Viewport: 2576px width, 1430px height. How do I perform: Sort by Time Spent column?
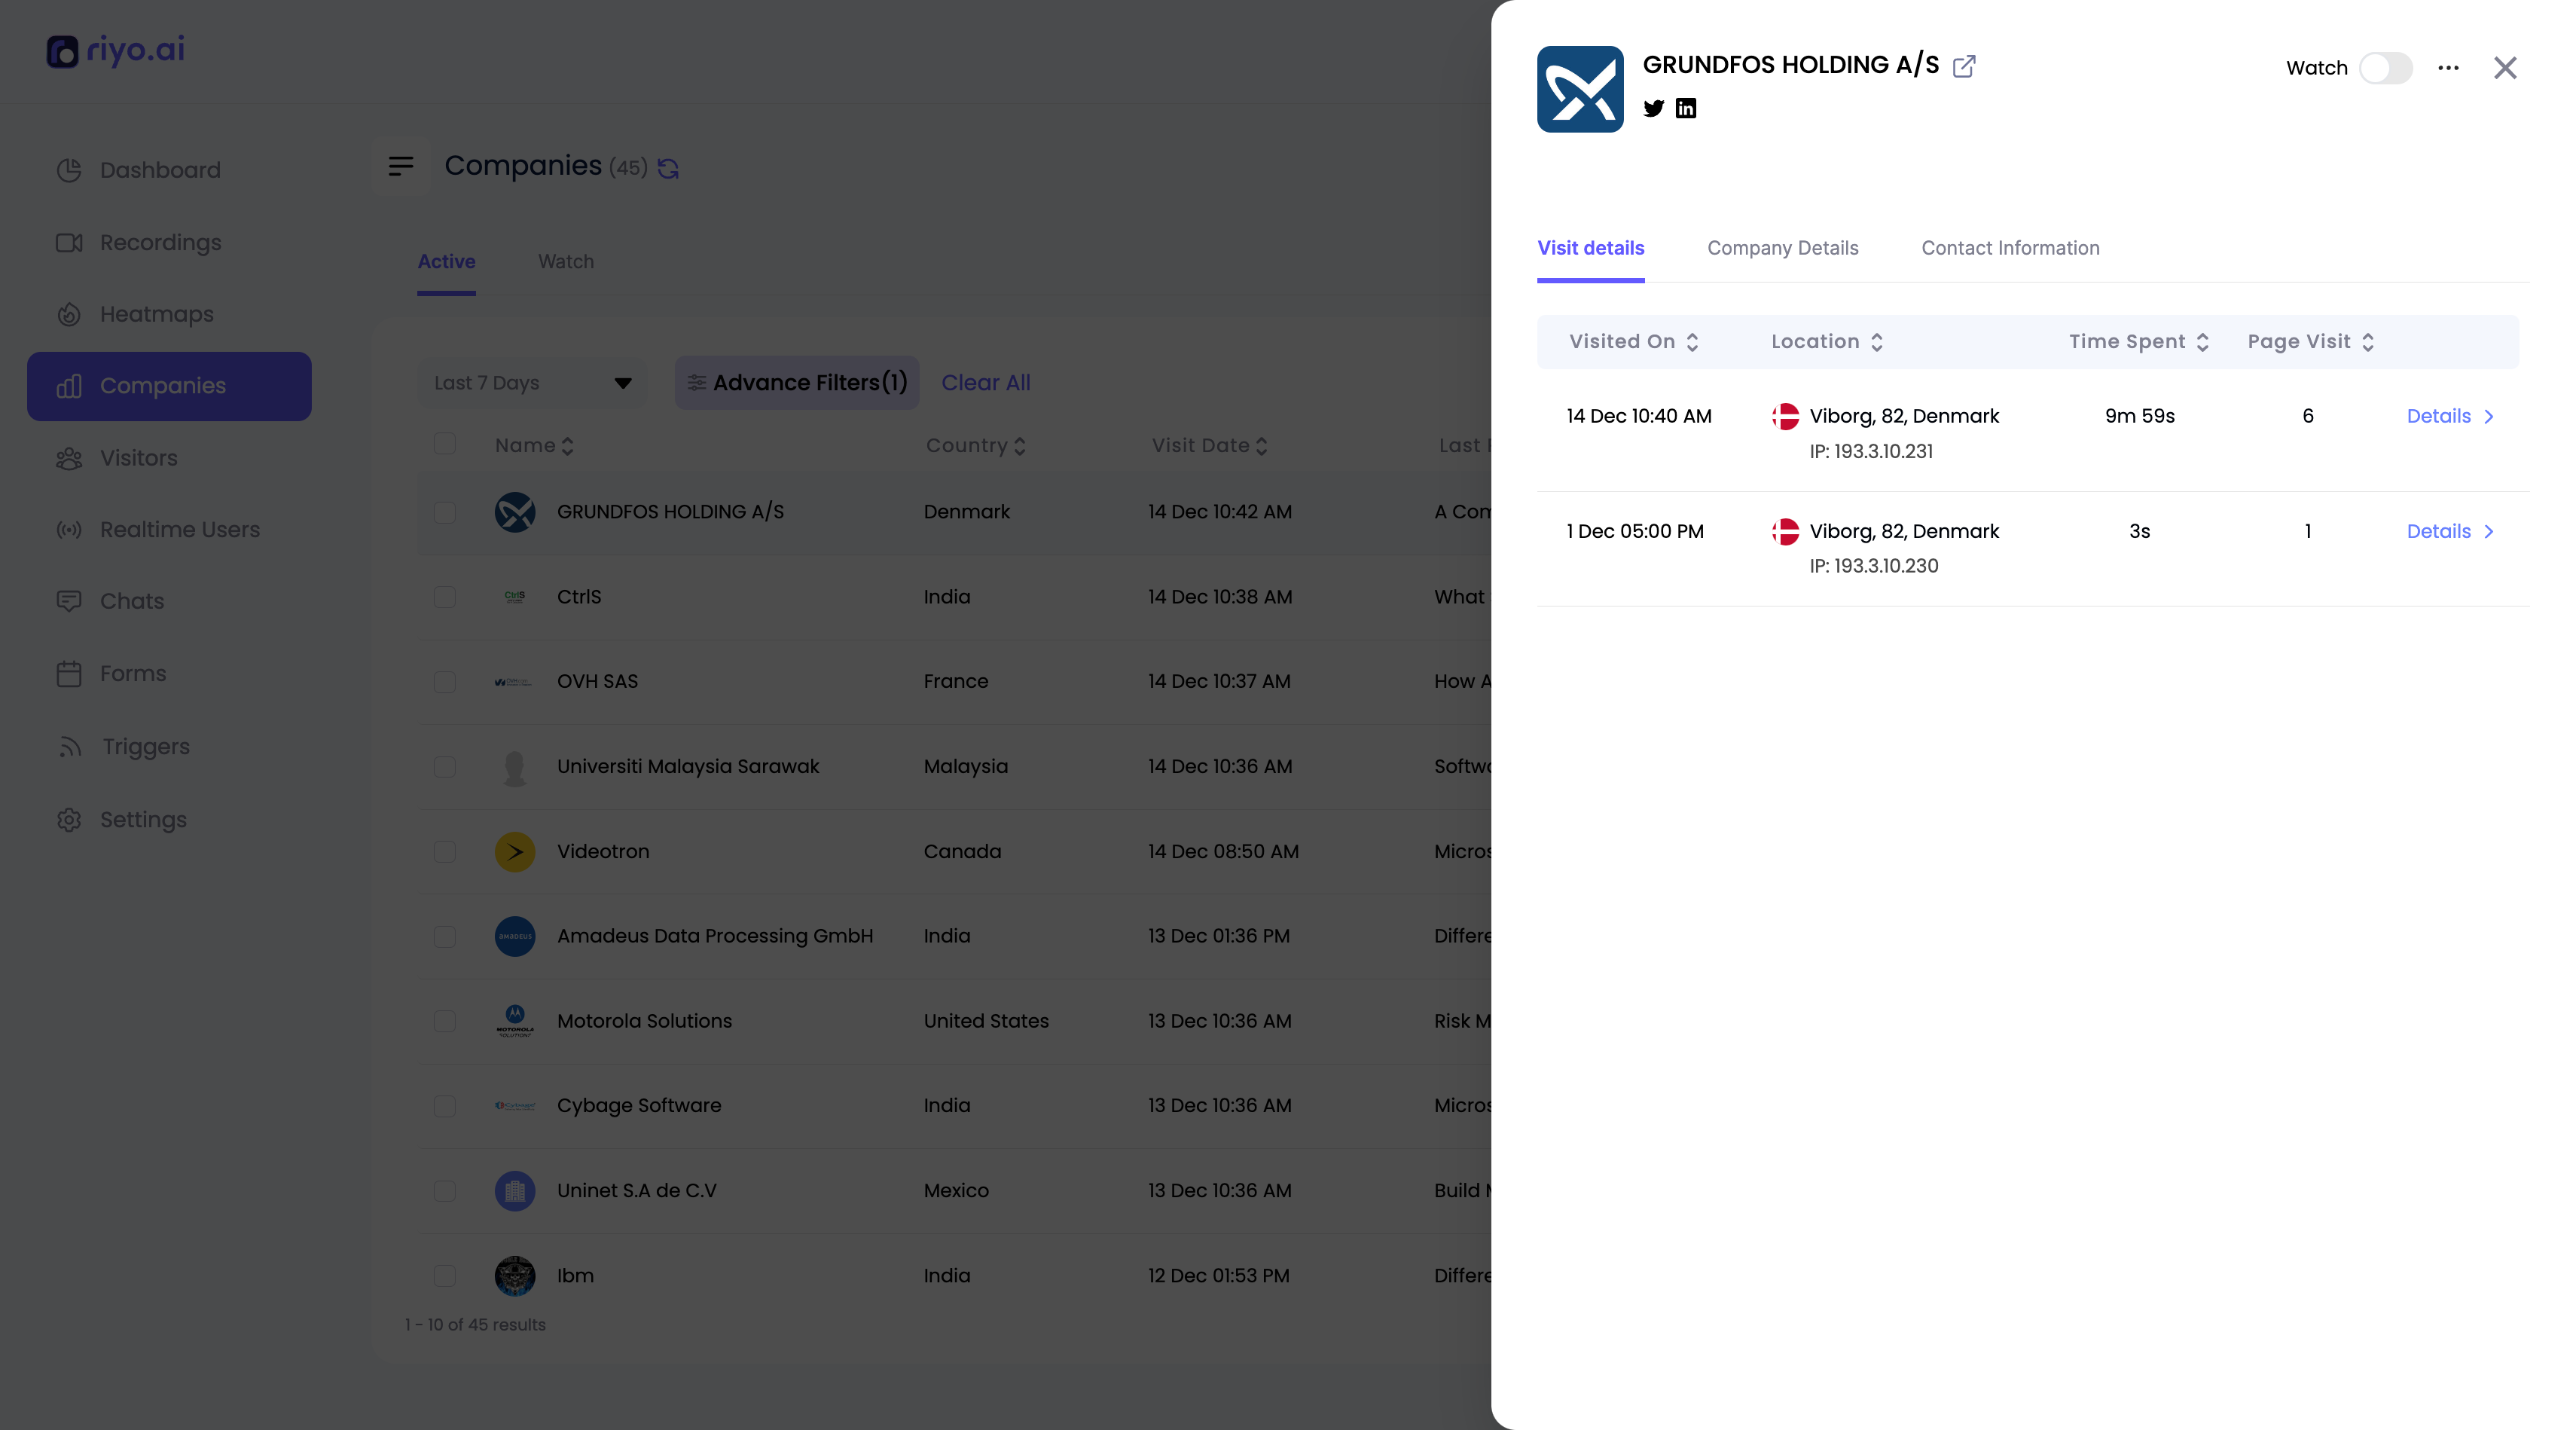click(2138, 342)
